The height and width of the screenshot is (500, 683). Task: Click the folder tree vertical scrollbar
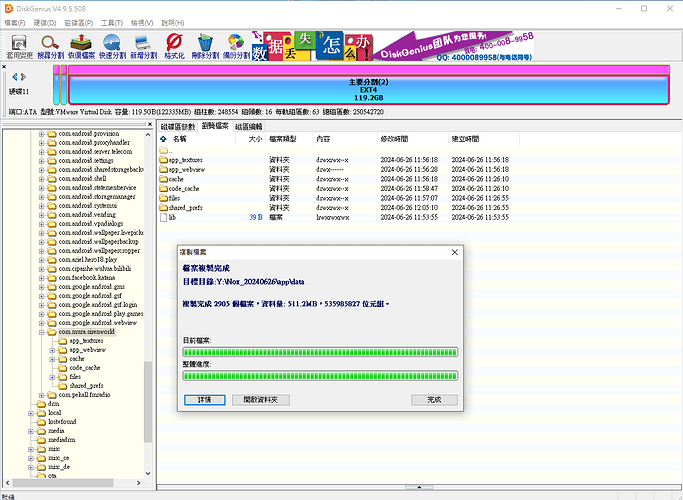pos(148,401)
